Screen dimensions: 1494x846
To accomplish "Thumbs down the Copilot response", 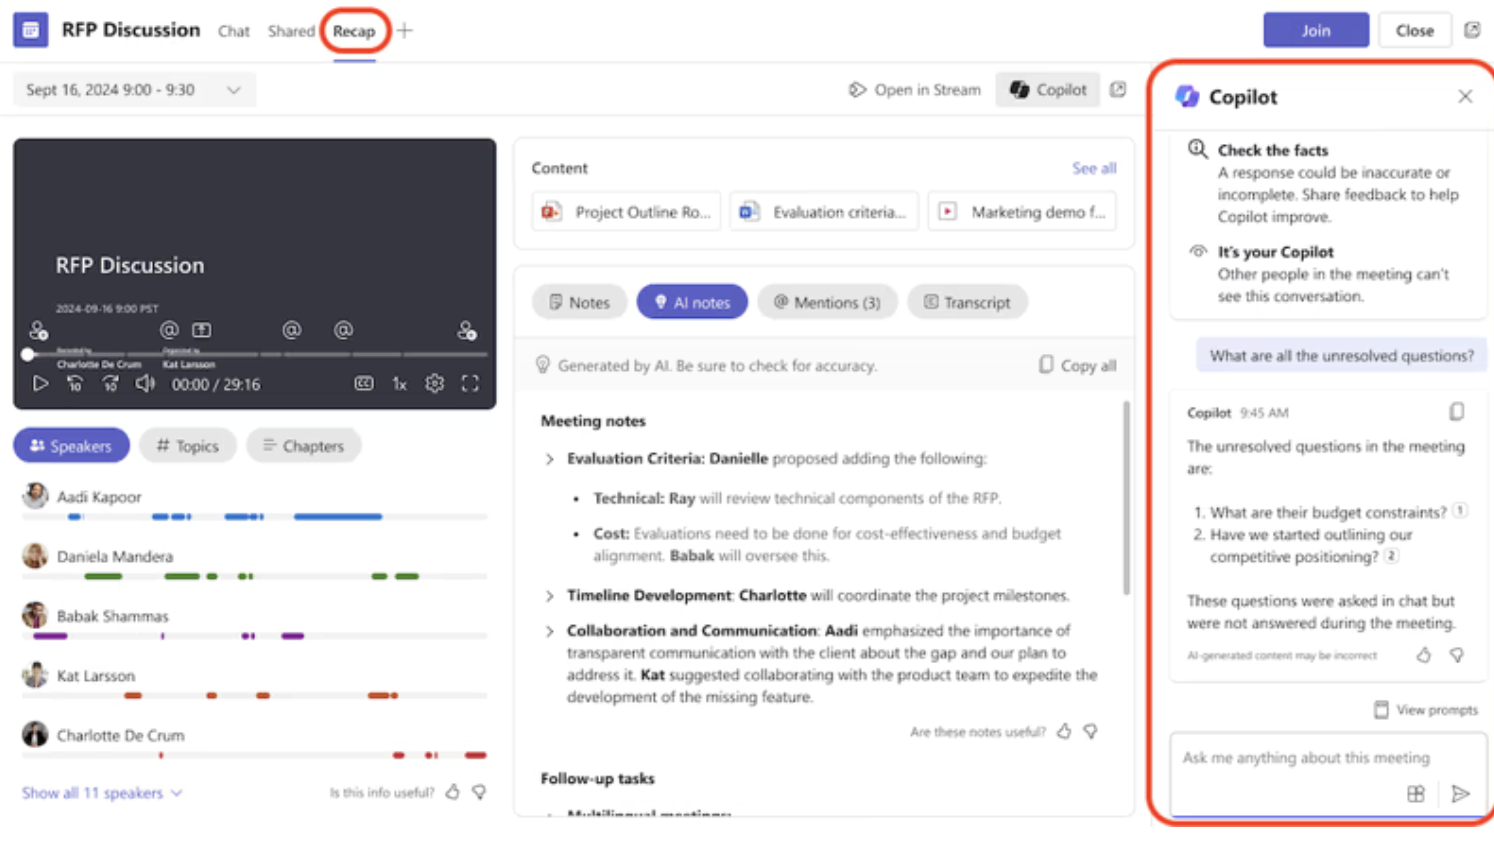I will [x=1456, y=656].
